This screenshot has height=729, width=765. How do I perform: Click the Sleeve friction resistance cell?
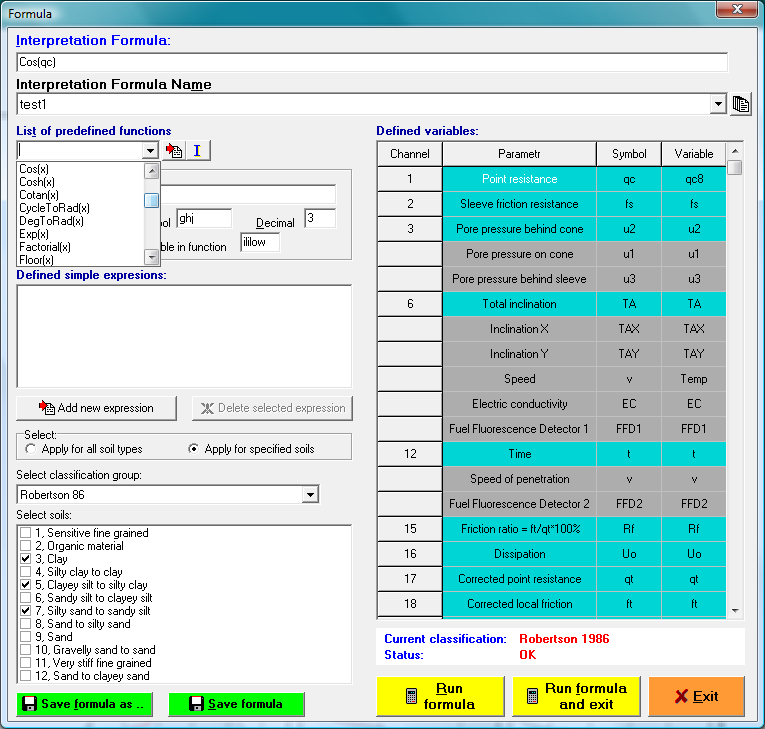click(x=519, y=204)
